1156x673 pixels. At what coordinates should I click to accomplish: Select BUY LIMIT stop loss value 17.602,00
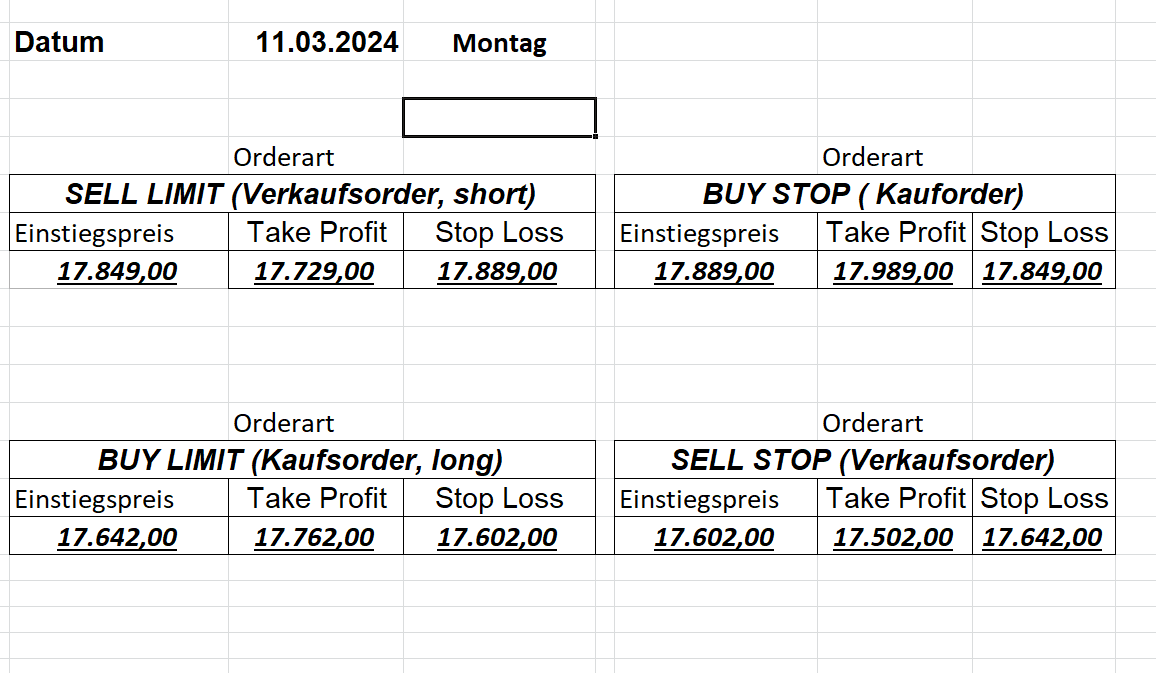tap(497, 537)
